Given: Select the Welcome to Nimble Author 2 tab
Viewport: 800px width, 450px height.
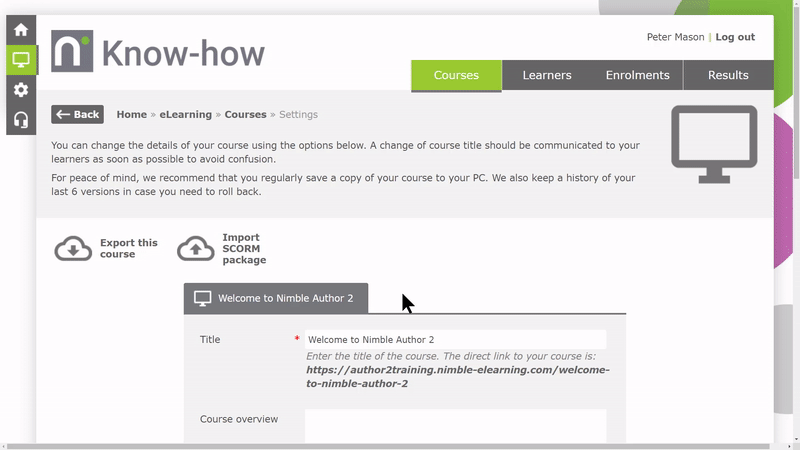Looking at the screenshot, I should (x=276, y=298).
